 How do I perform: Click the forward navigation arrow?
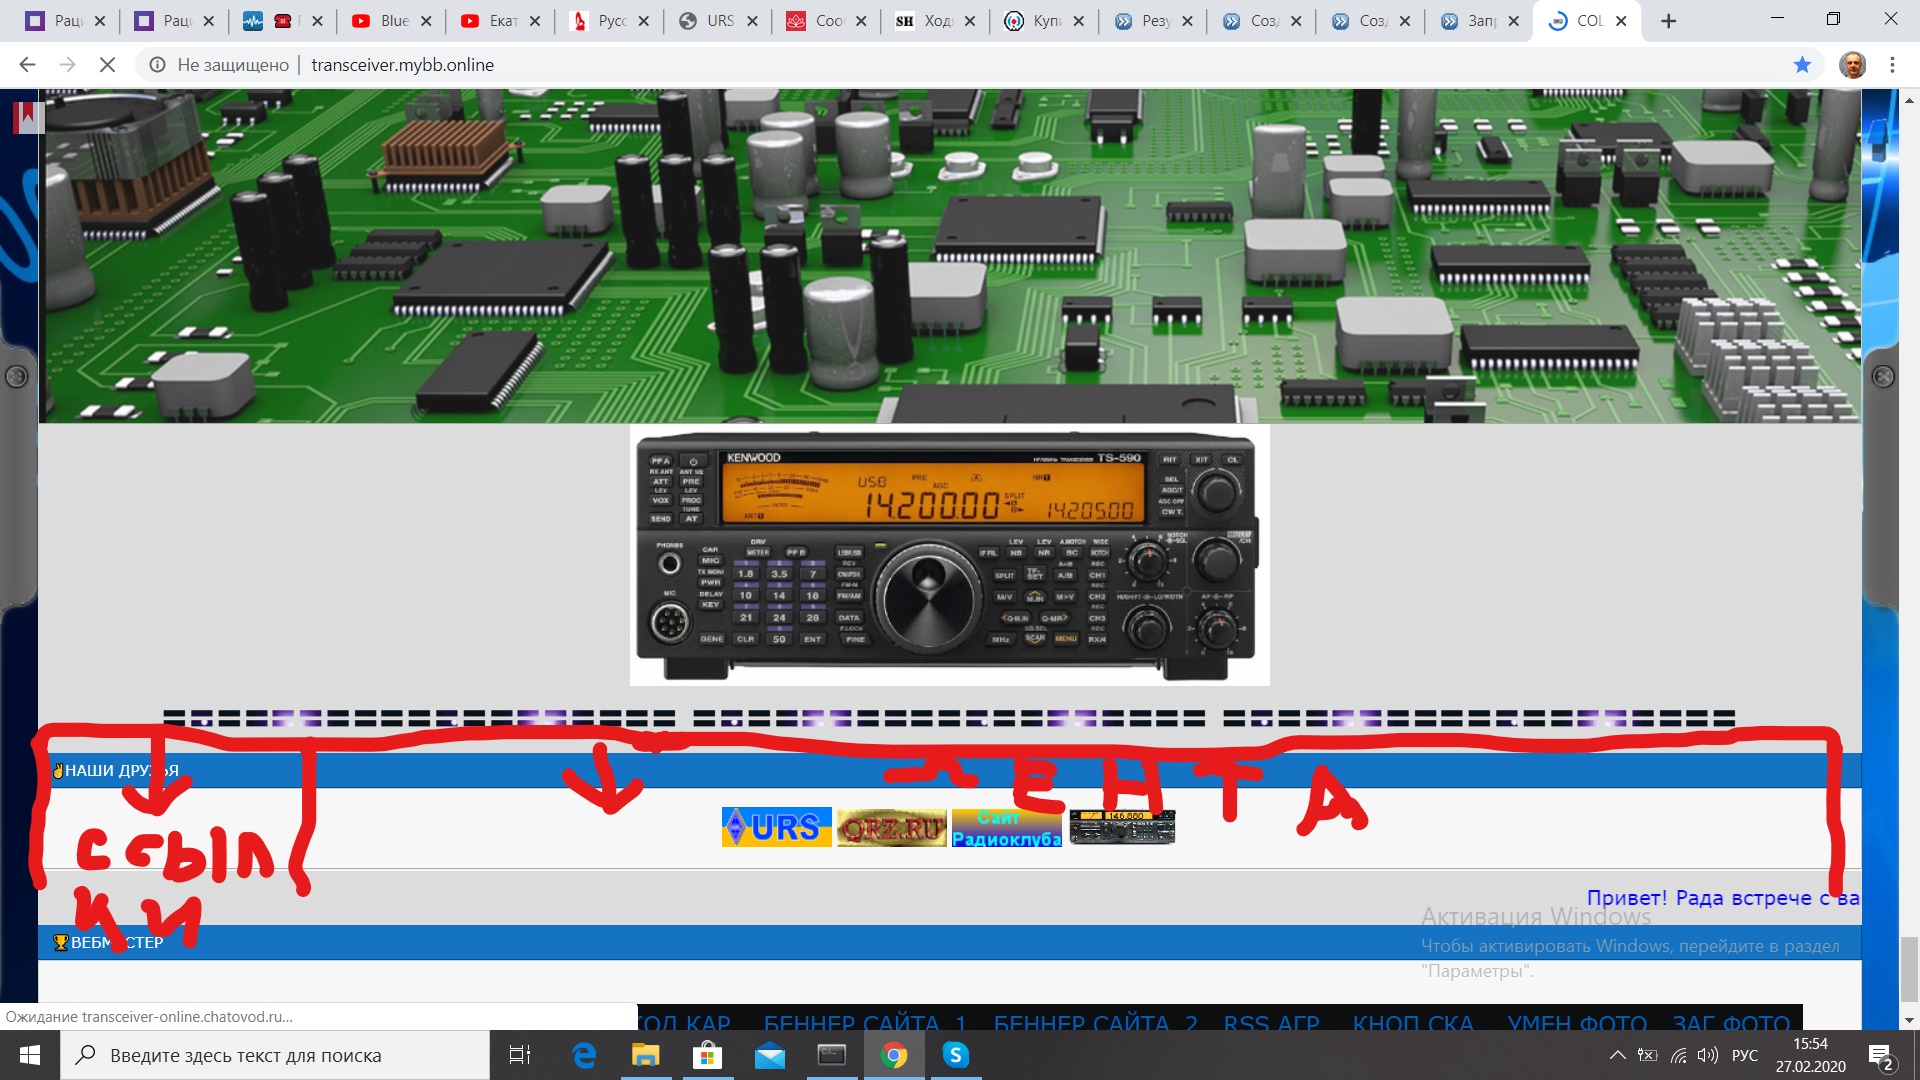click(x=67, y=65)
